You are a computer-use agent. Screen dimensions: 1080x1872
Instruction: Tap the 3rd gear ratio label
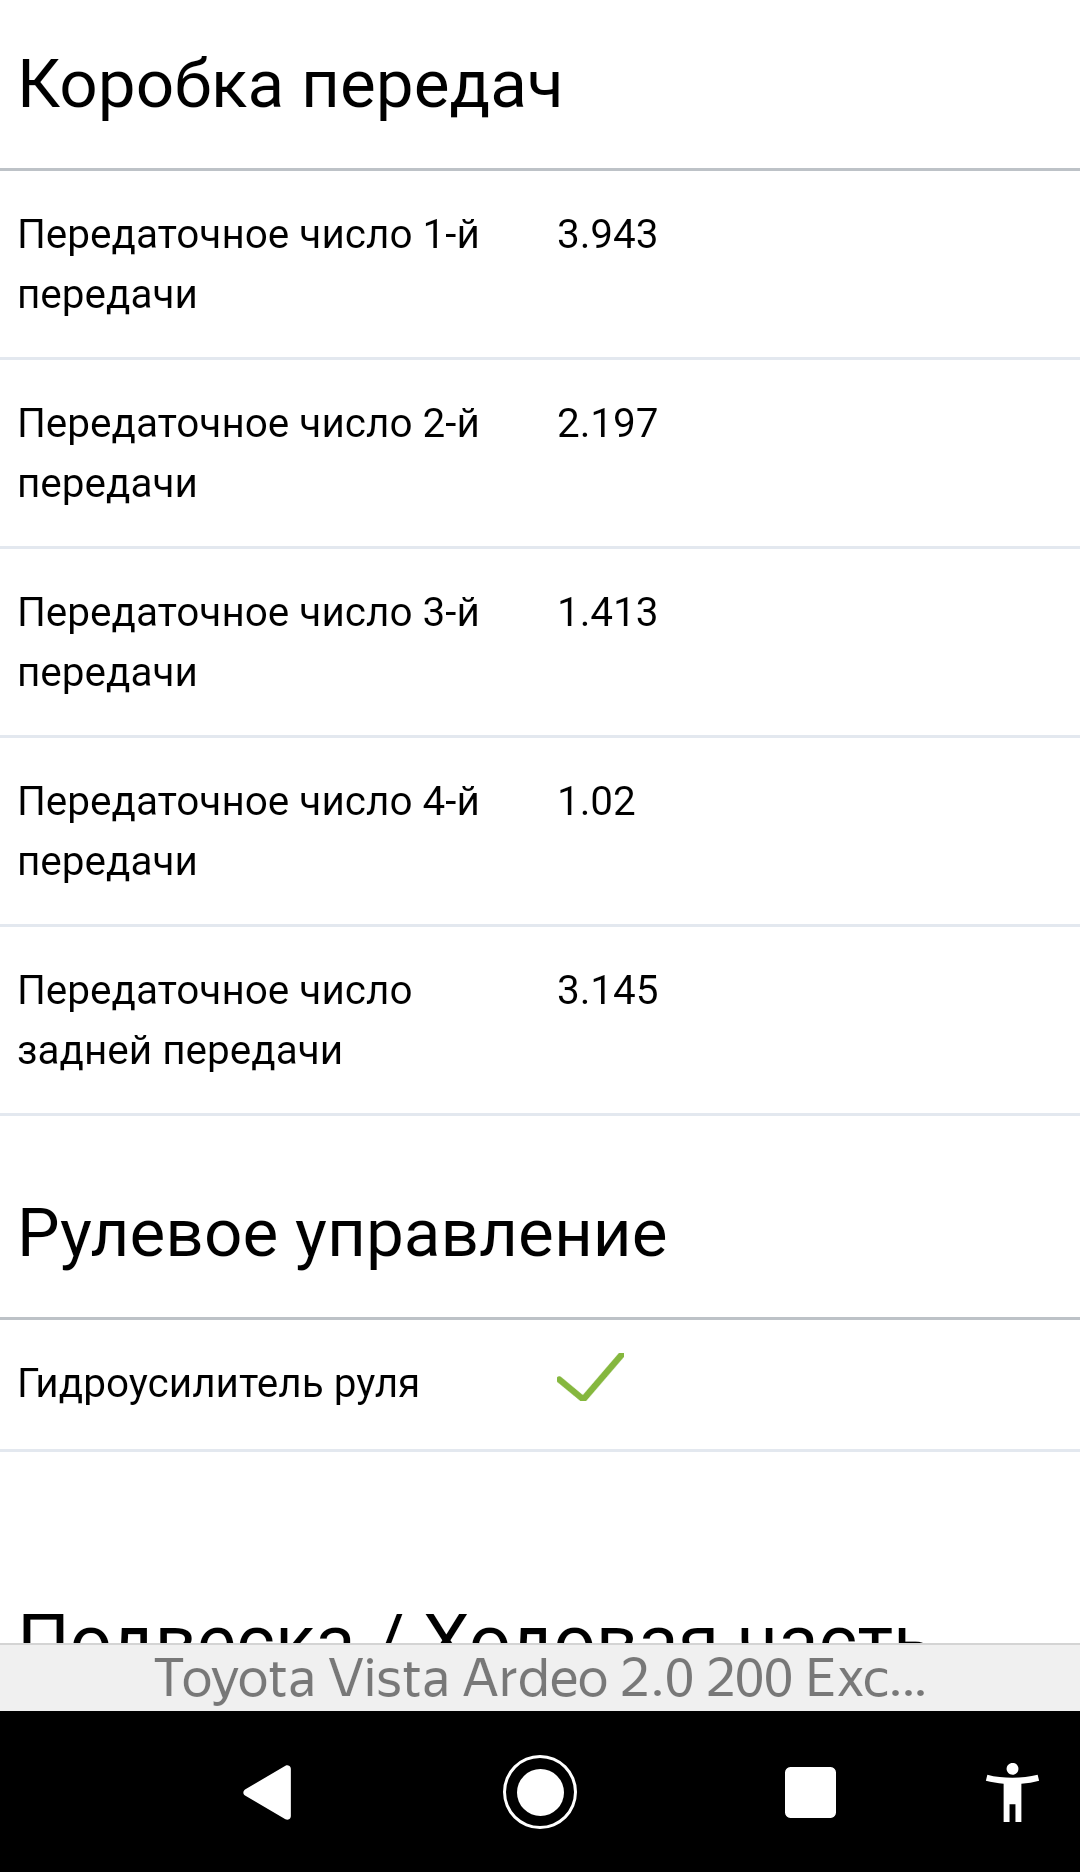248,642
